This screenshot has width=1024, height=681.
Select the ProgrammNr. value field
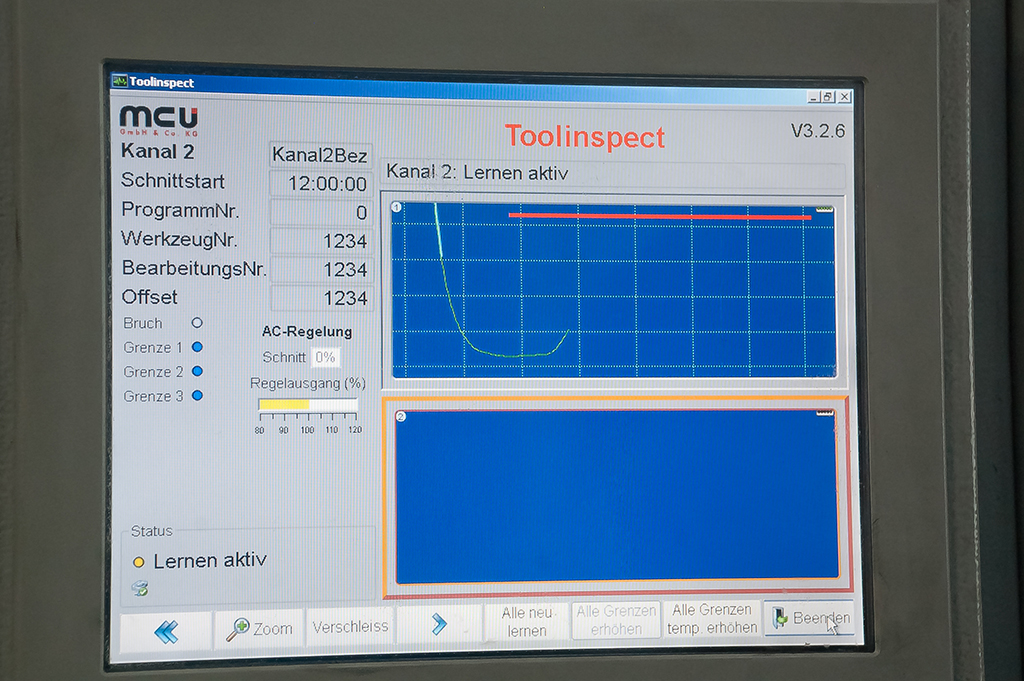point(321,212)
